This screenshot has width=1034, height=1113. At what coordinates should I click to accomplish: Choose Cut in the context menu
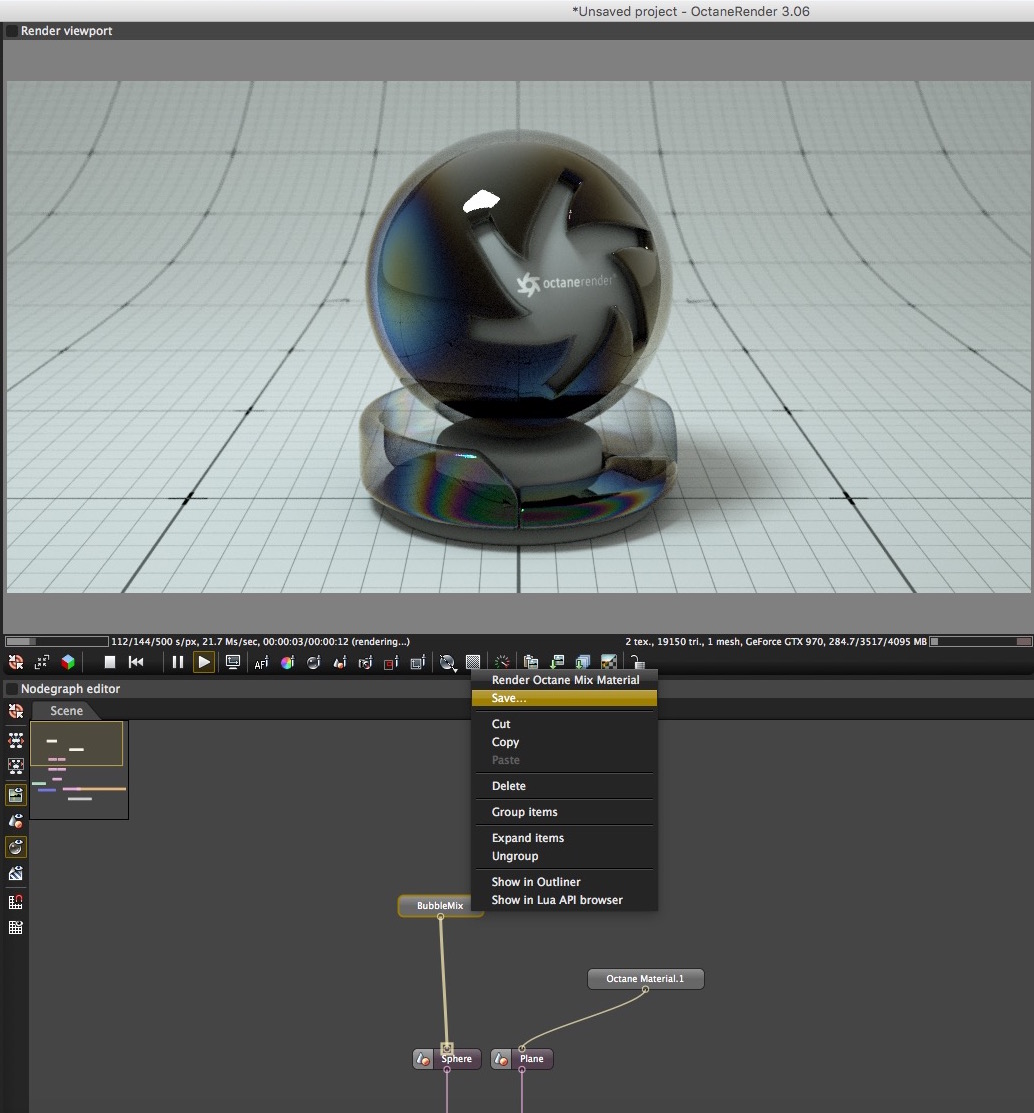click(564, 724)
